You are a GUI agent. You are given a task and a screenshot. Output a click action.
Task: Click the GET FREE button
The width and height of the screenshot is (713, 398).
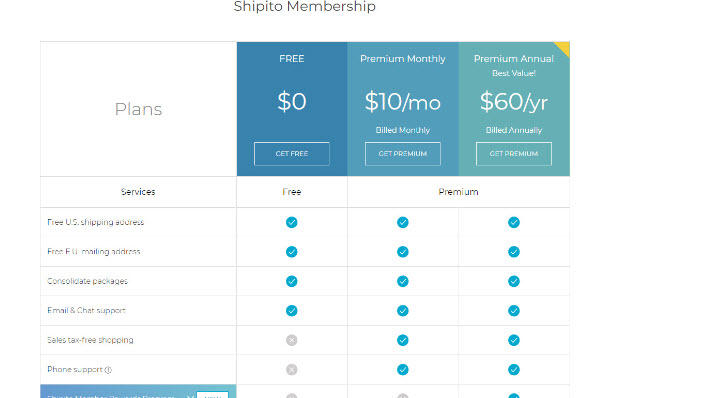[291, 154]
